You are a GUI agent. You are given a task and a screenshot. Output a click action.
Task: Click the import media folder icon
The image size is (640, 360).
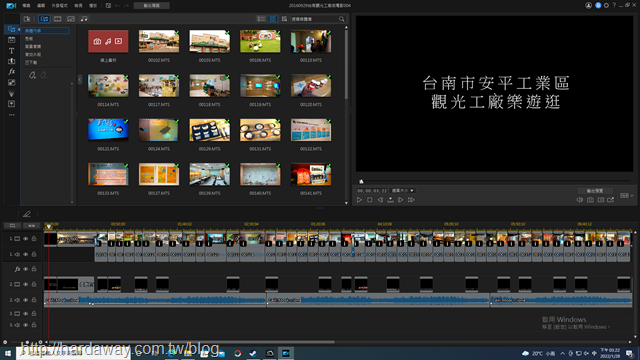(27, 19)
